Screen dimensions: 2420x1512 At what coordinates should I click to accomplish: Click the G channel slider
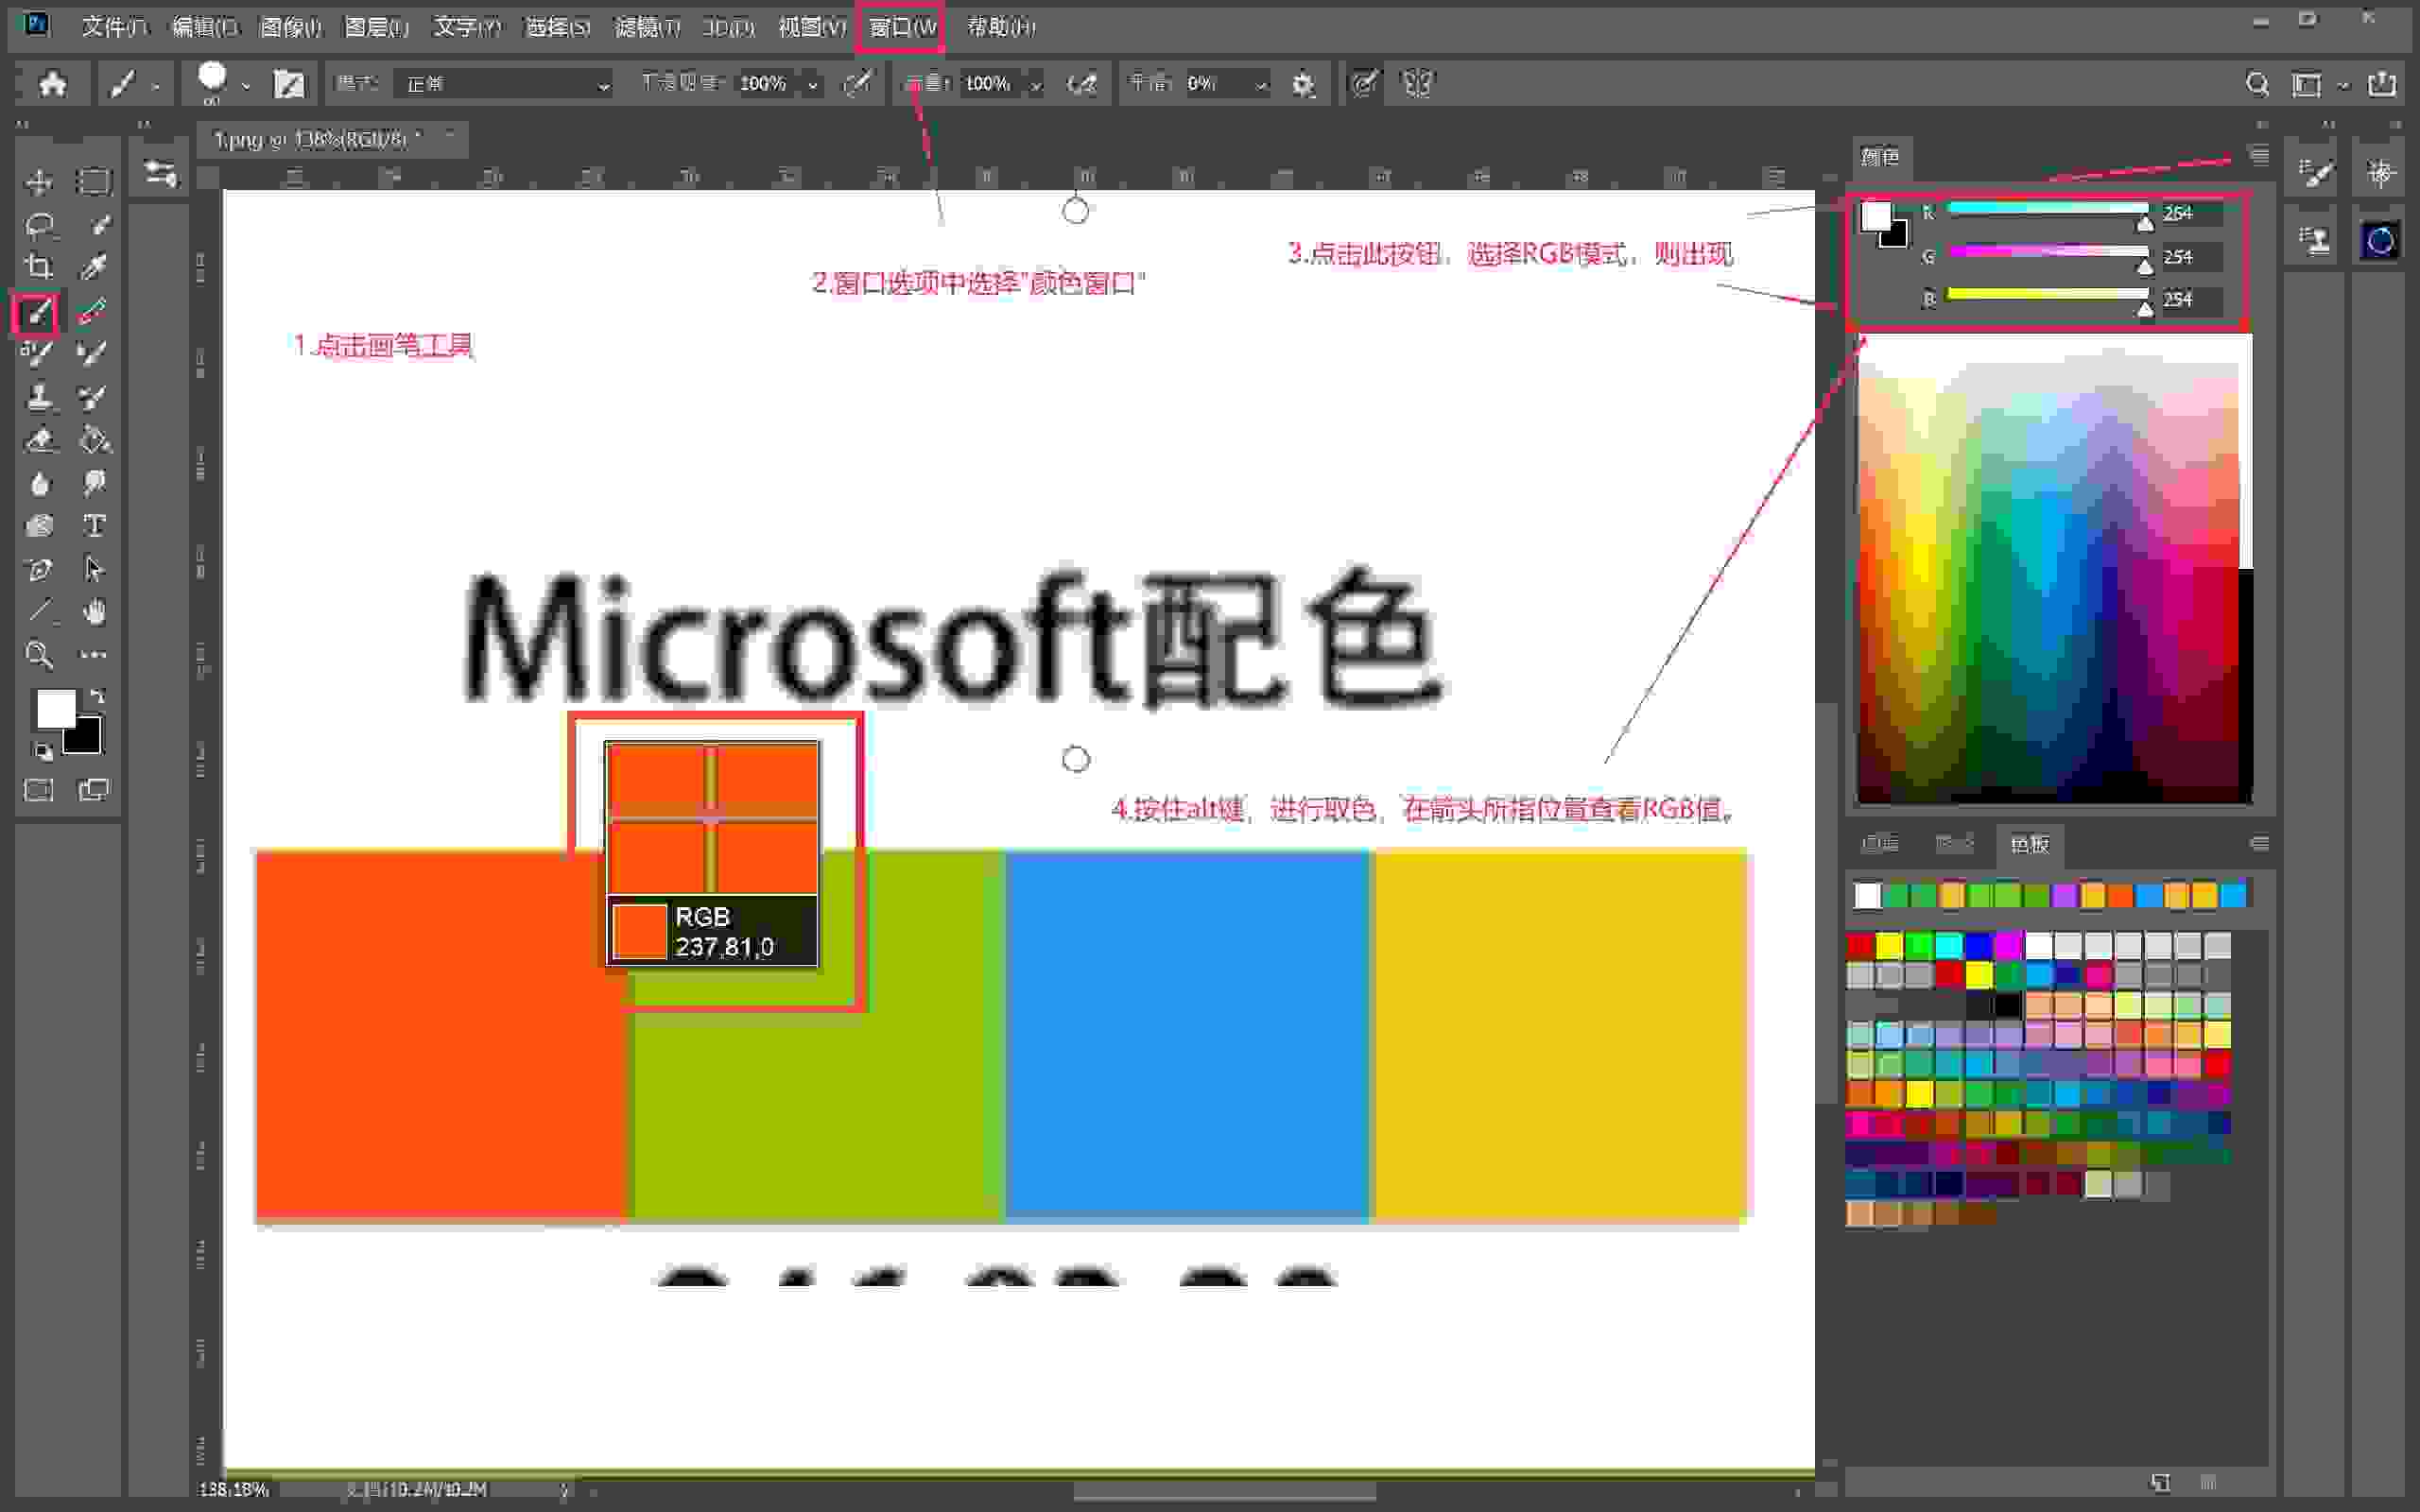click(2047, 252)
